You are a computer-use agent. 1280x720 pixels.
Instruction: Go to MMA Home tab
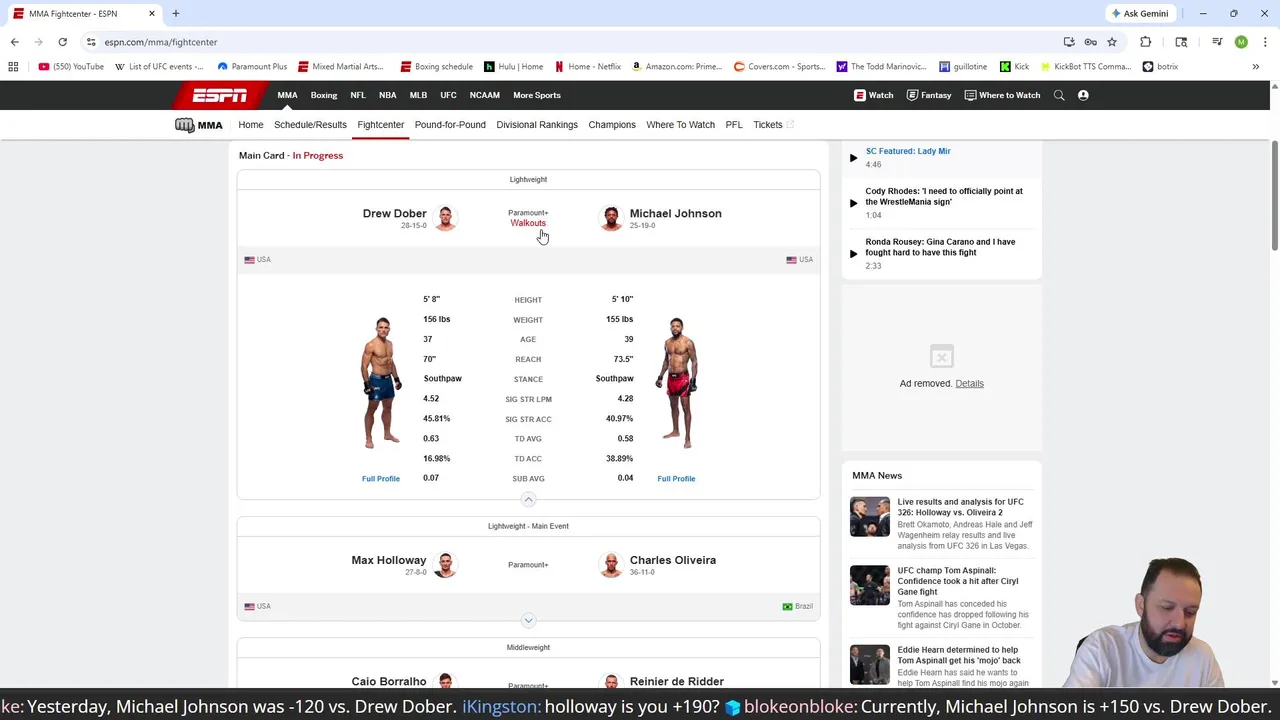click(x=251, y=125)
